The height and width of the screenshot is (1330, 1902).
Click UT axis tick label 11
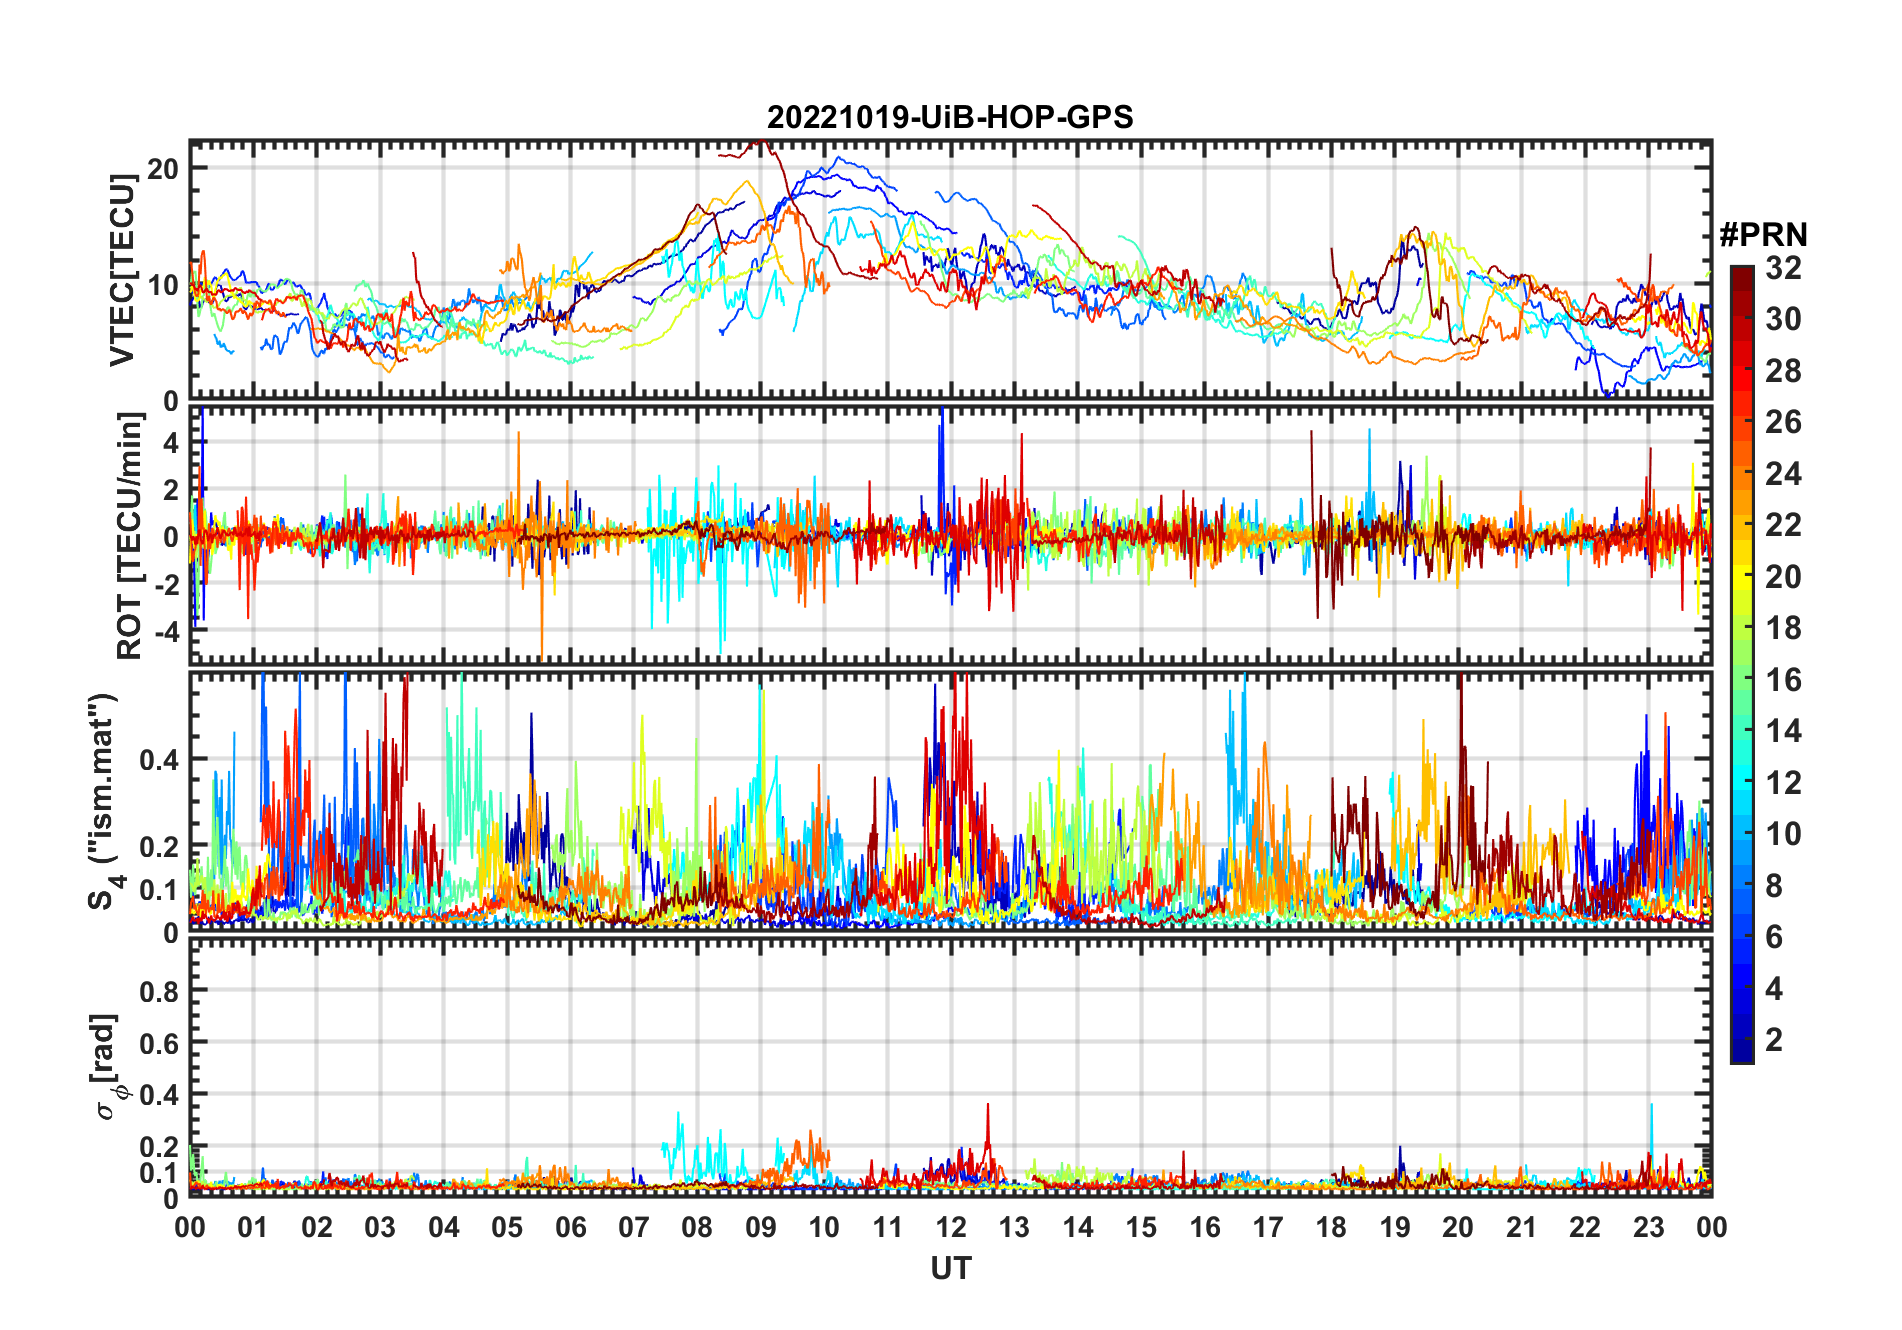[888, 1227]
